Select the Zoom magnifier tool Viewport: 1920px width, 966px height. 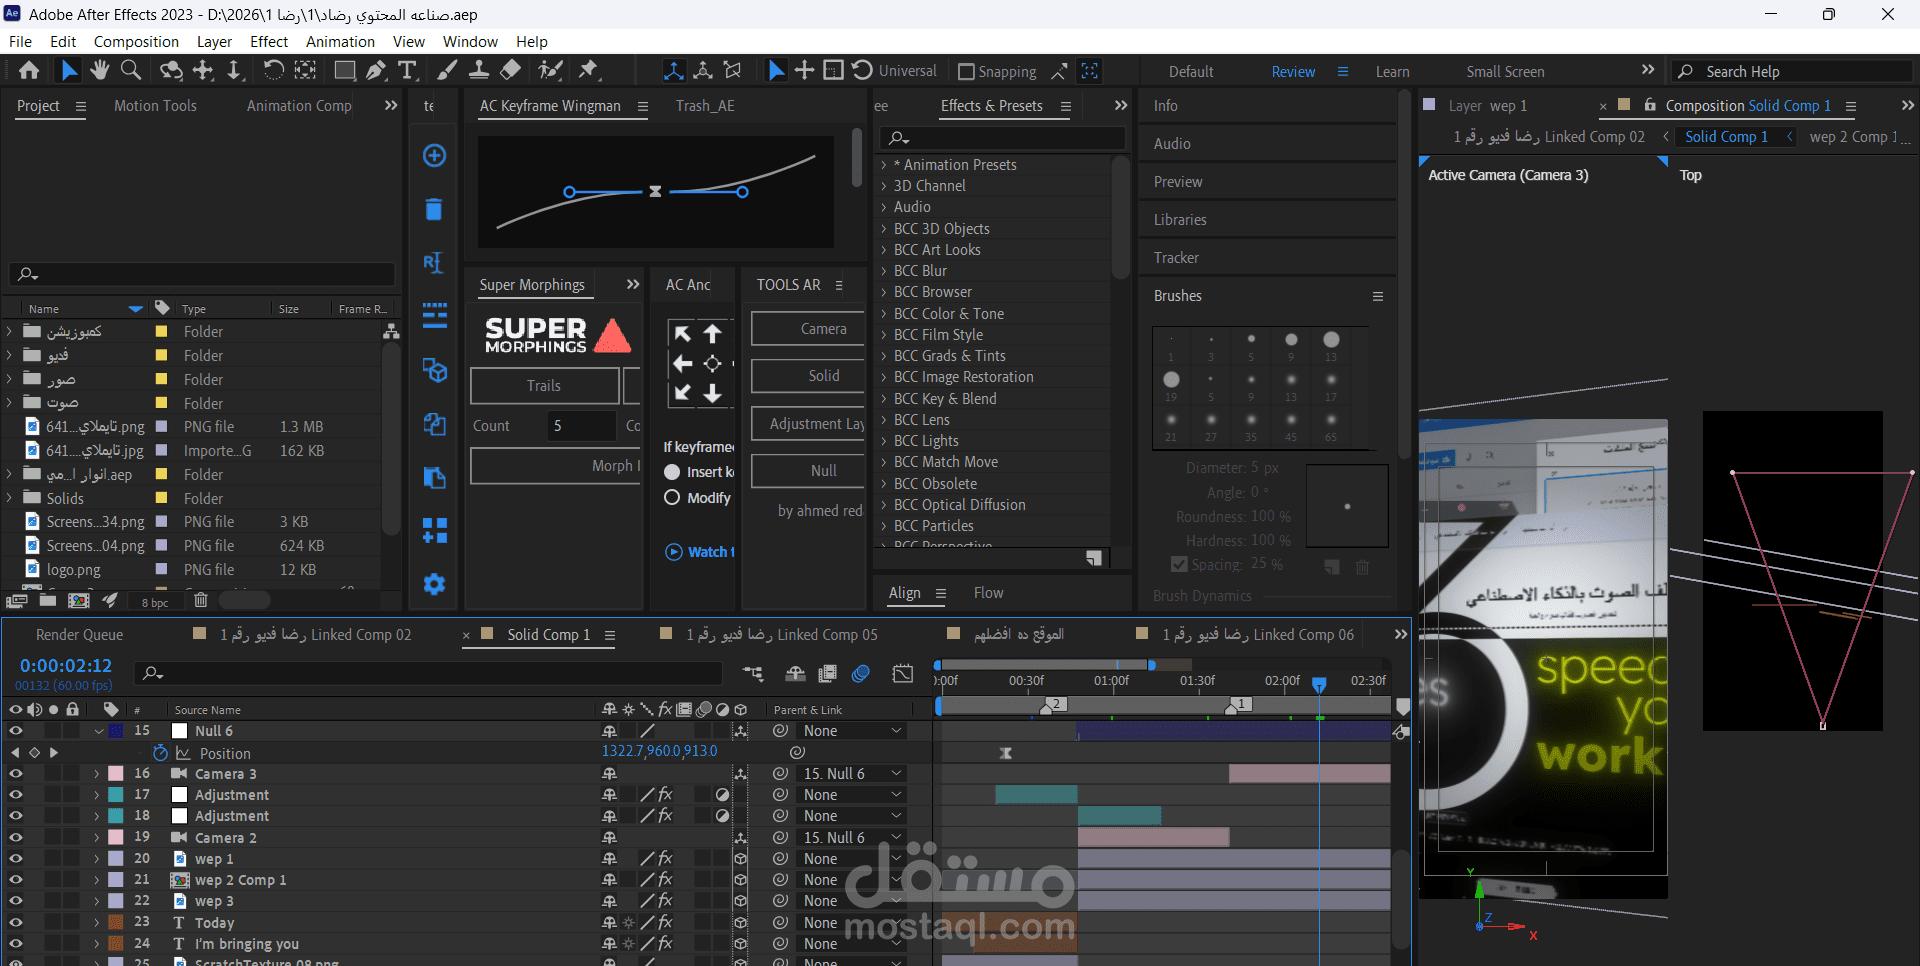[131, 70]
